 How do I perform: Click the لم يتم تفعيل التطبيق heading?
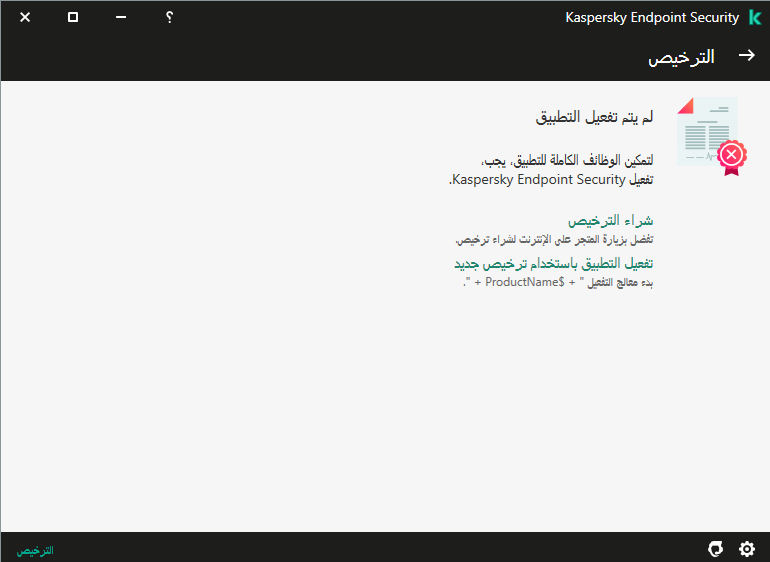pos(594,117)
